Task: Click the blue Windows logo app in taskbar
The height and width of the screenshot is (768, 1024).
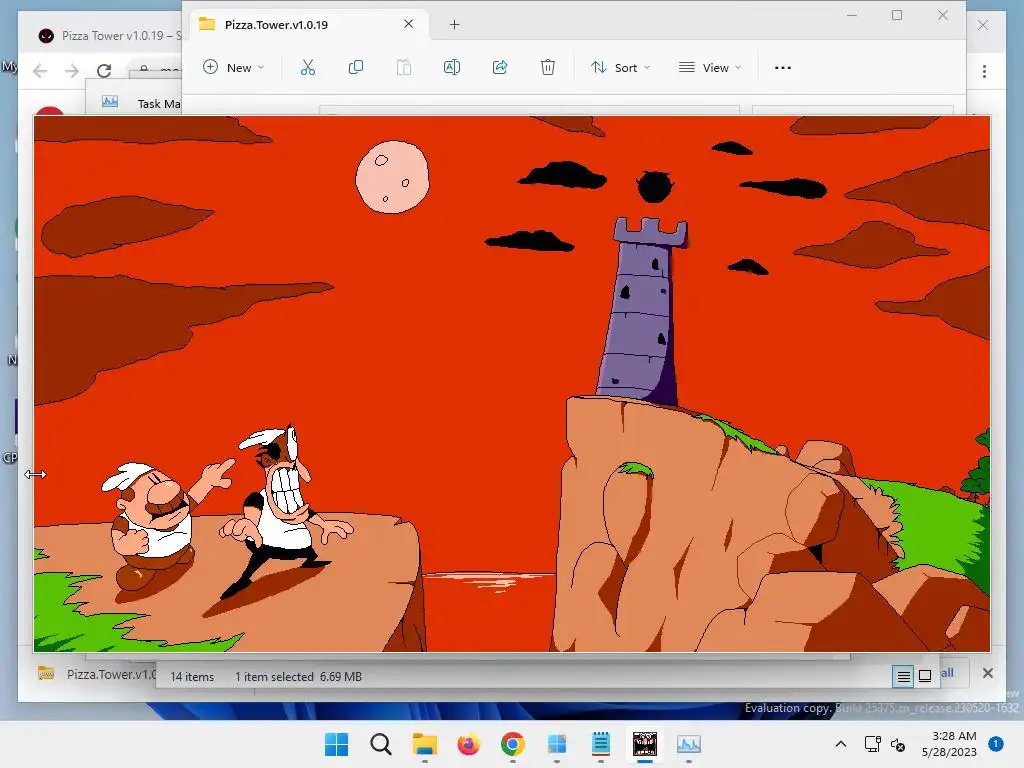Action: click(x=556, y=744)
